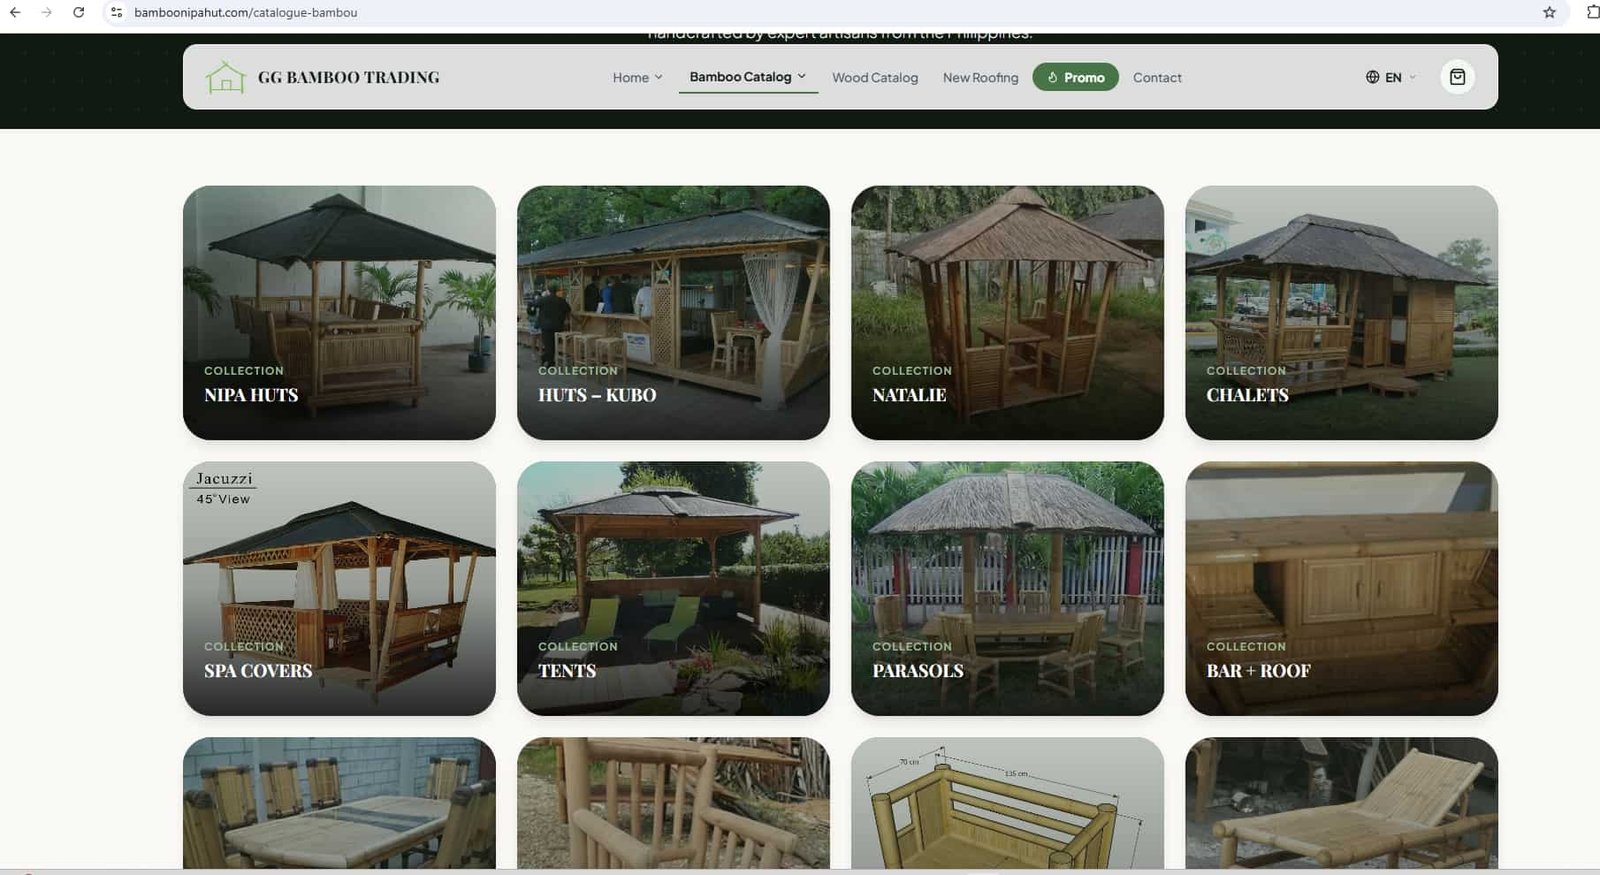The image size is (1600, 875).
Task: Expand the Home menu dropdown
Action: [637, 77]
